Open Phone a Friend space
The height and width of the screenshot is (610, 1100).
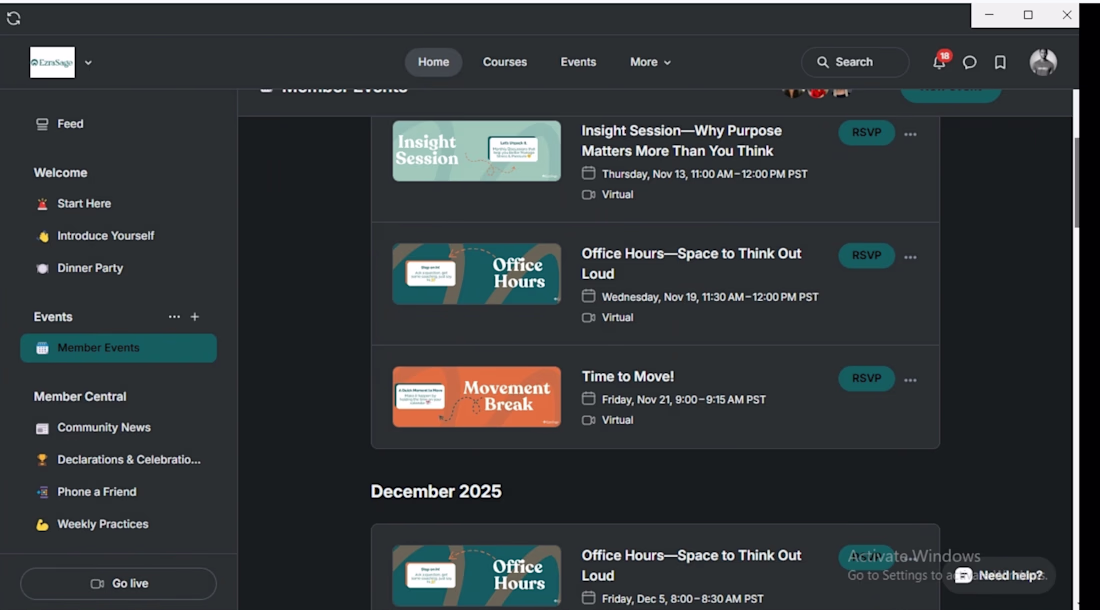pos(118,492)
